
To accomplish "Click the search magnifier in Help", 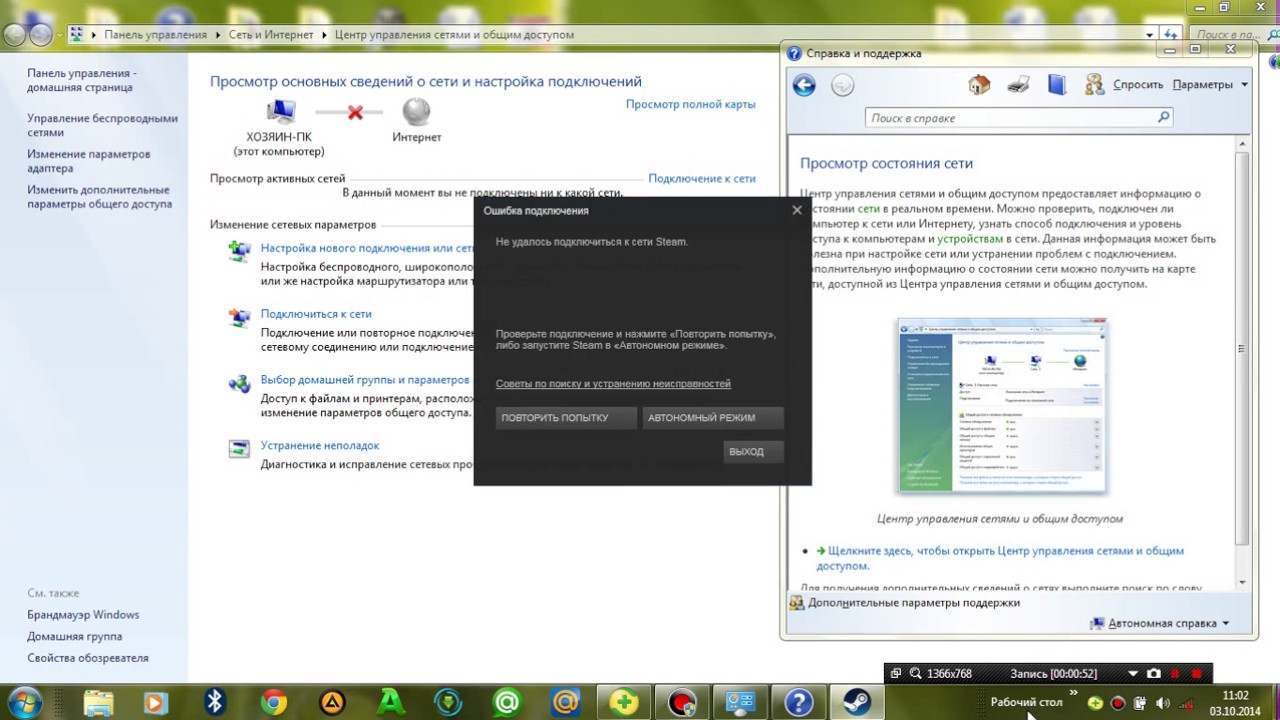I will 1163,118.
